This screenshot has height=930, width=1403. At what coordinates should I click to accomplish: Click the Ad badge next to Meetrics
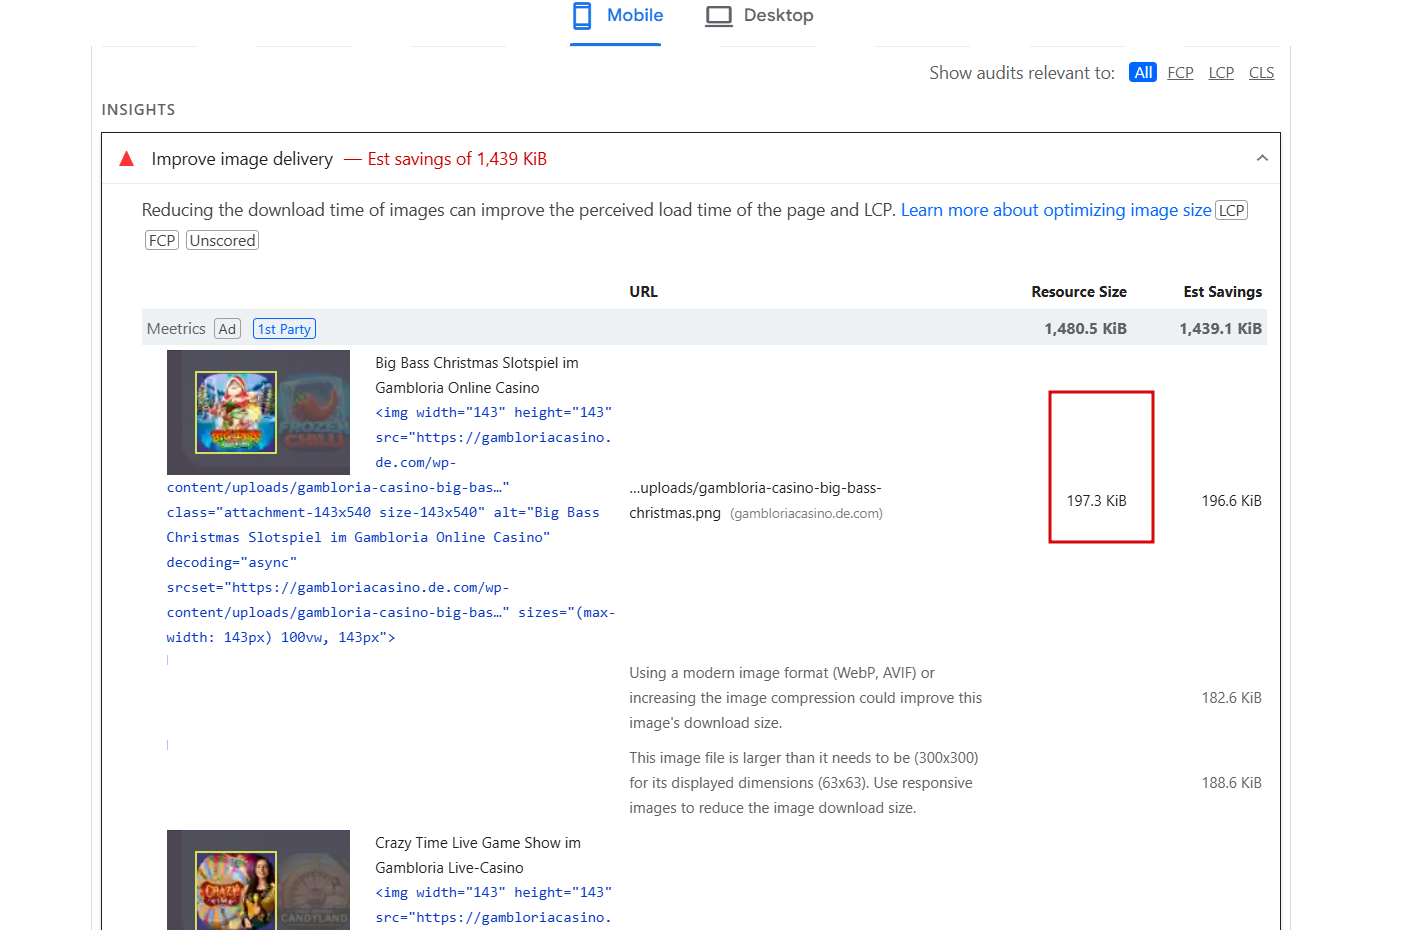(228, 329)
